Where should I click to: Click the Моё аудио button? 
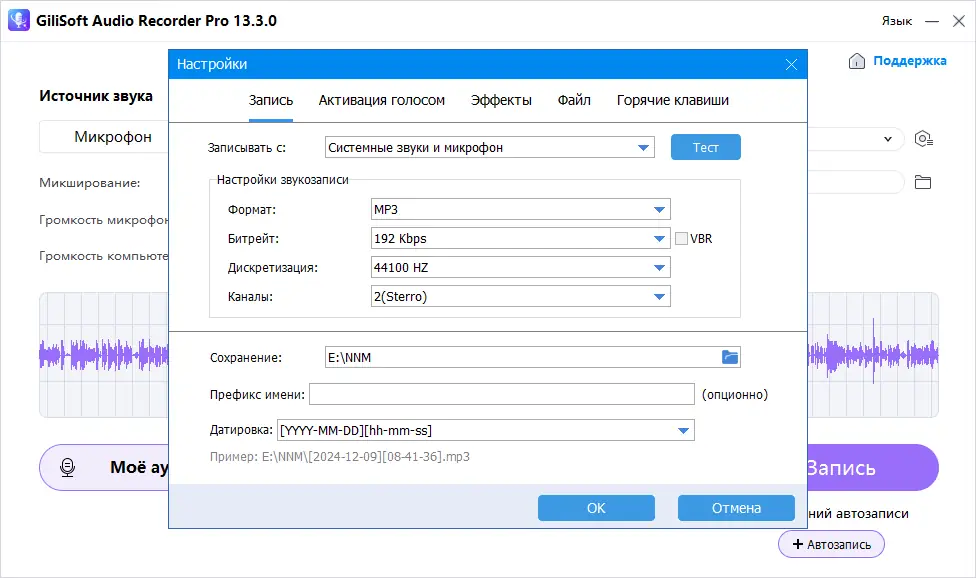(104, 467)
